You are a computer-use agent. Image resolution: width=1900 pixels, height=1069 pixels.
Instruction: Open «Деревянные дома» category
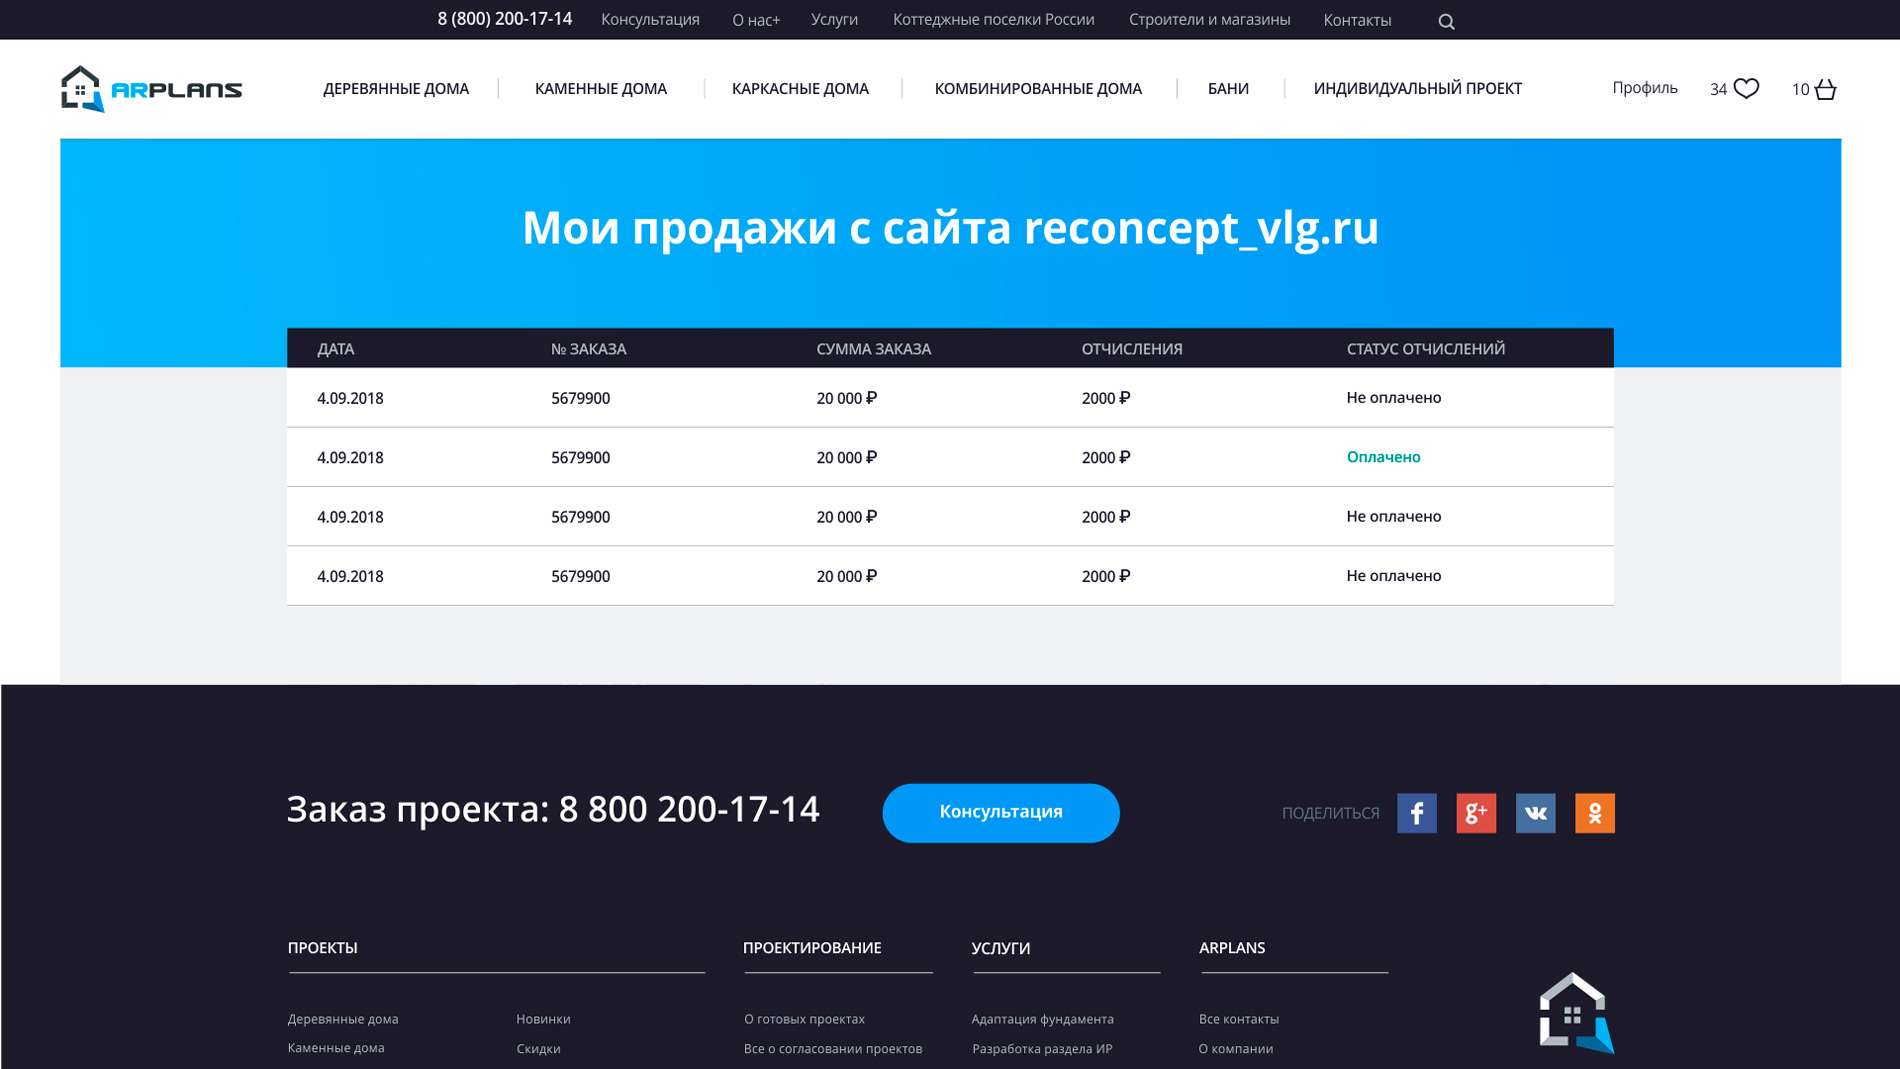coord(395,89)
